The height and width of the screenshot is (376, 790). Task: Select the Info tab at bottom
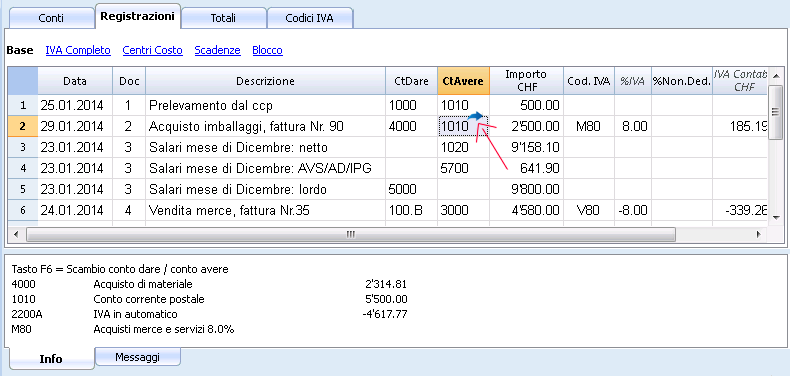coord(51,359)
